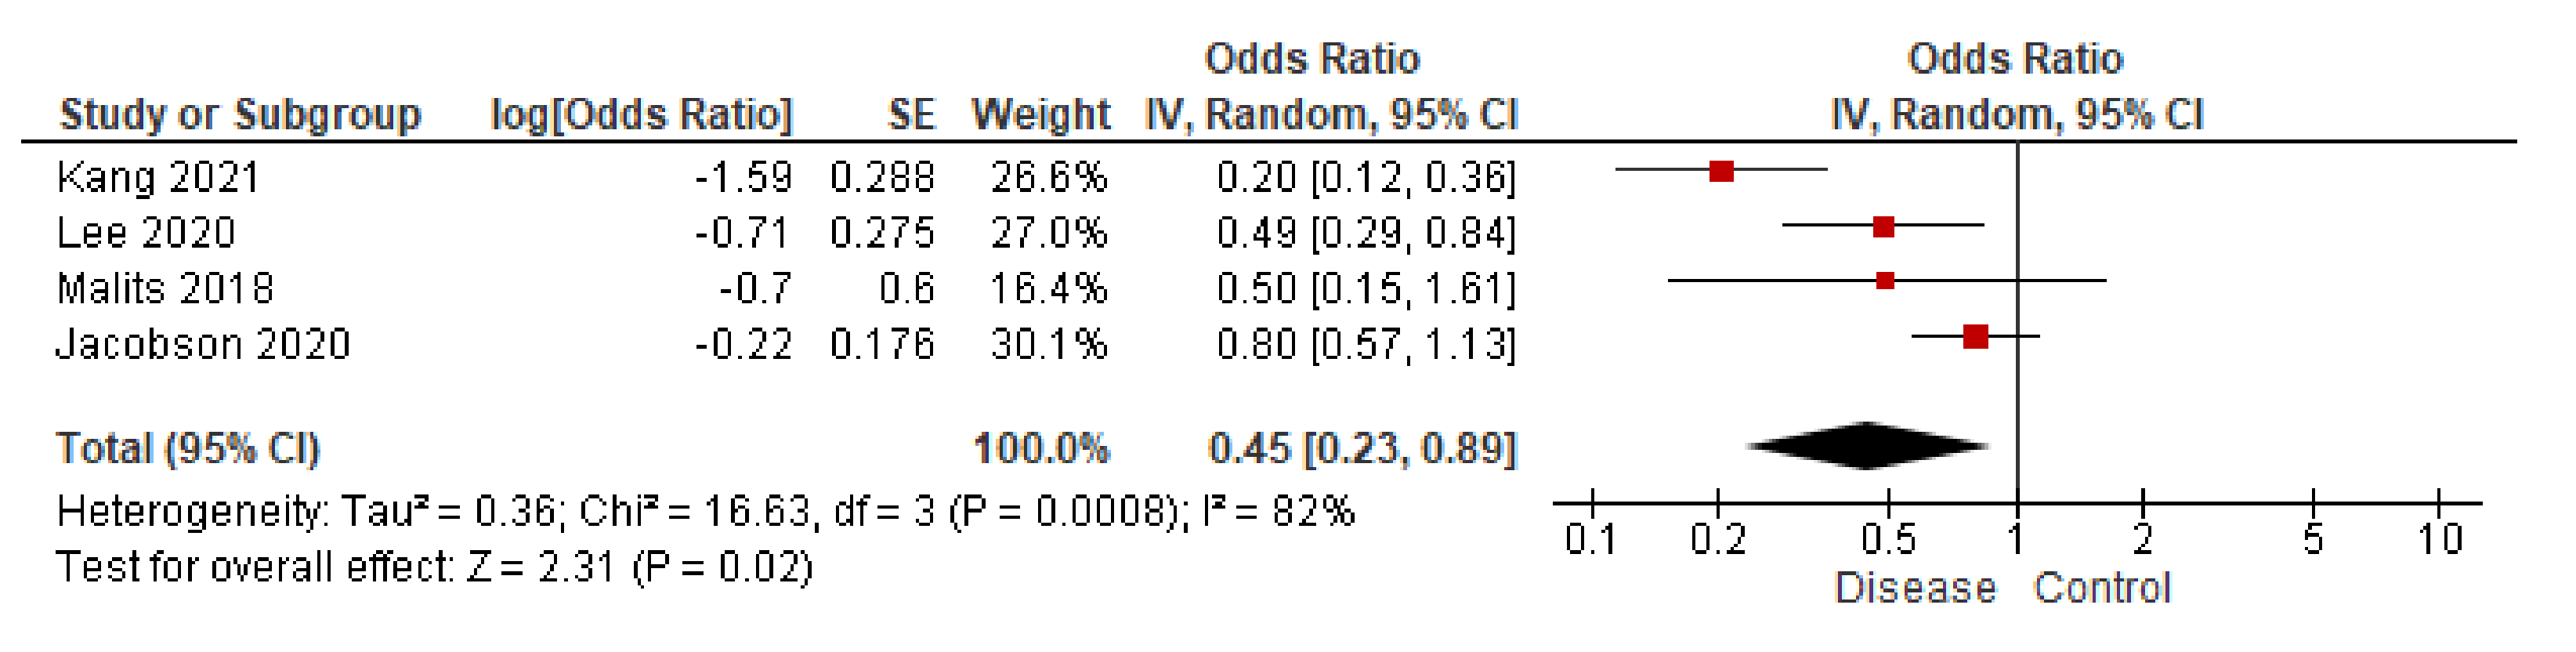2576x652 pixels.
Task: Click the 'Study or Subgroup' column header
Action: click(x=240, y=115)
